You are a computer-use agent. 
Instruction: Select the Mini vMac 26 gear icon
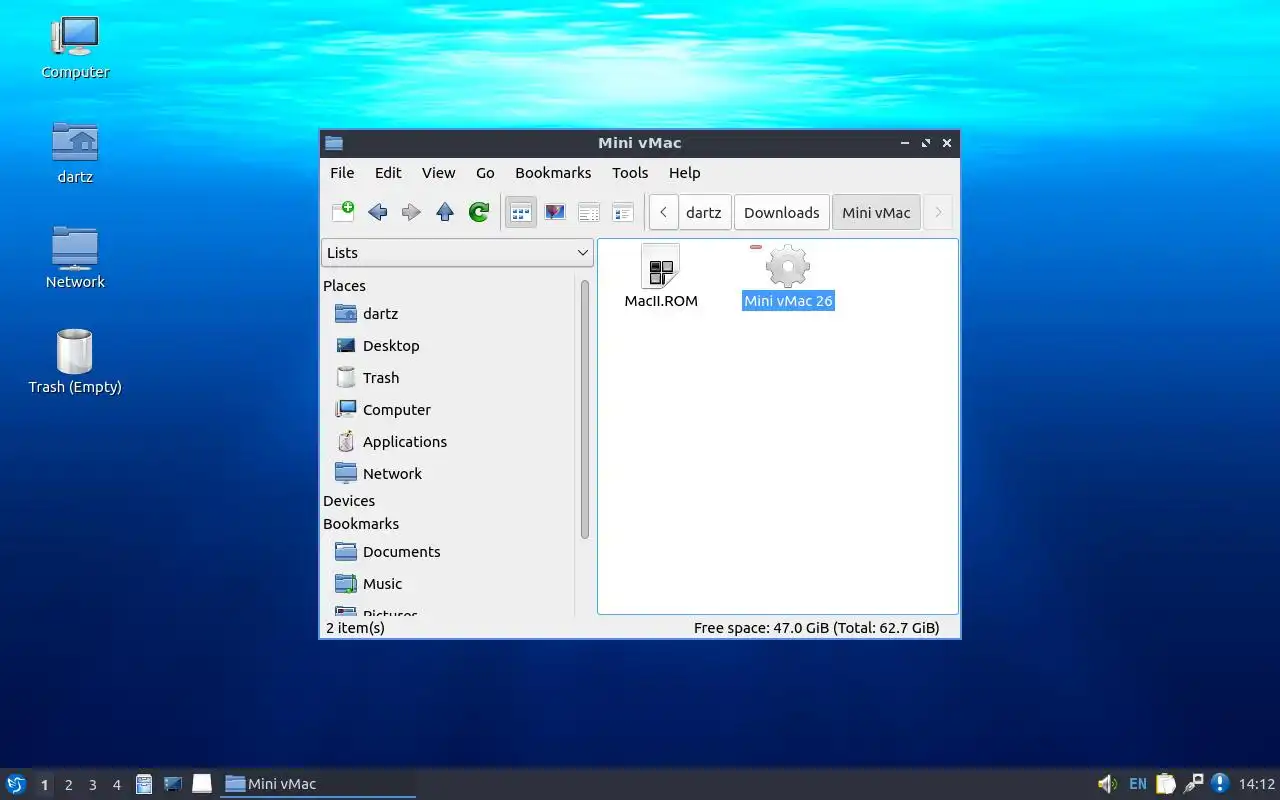[788, 267]
